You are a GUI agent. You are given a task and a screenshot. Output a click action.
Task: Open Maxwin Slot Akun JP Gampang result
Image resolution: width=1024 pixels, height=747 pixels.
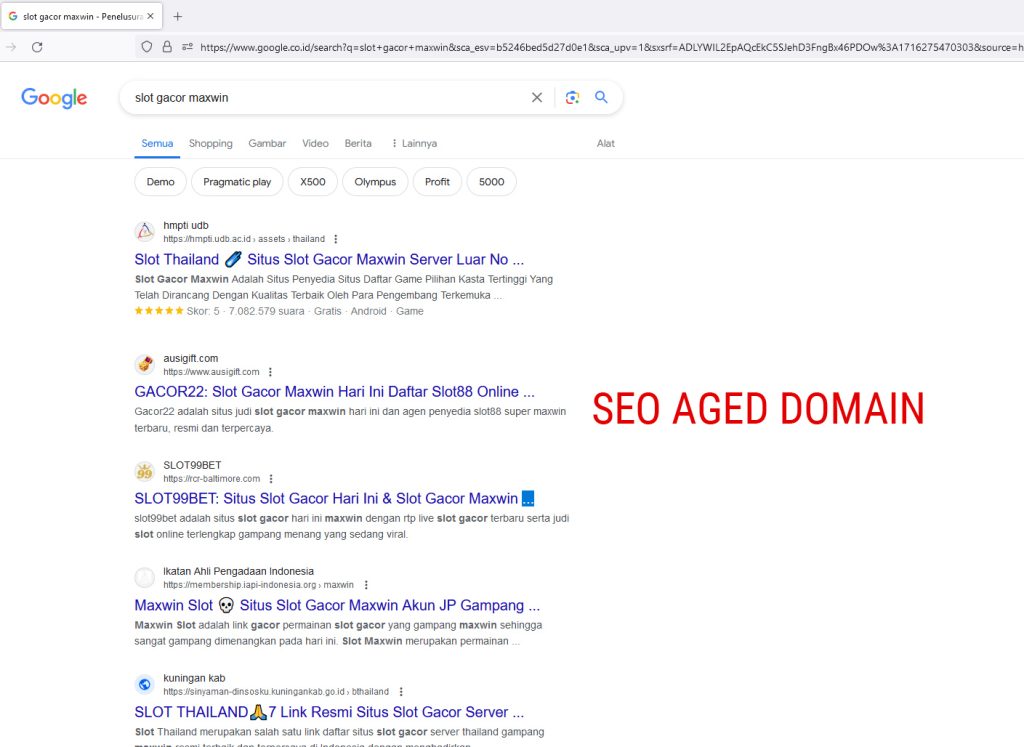[337, 605]
